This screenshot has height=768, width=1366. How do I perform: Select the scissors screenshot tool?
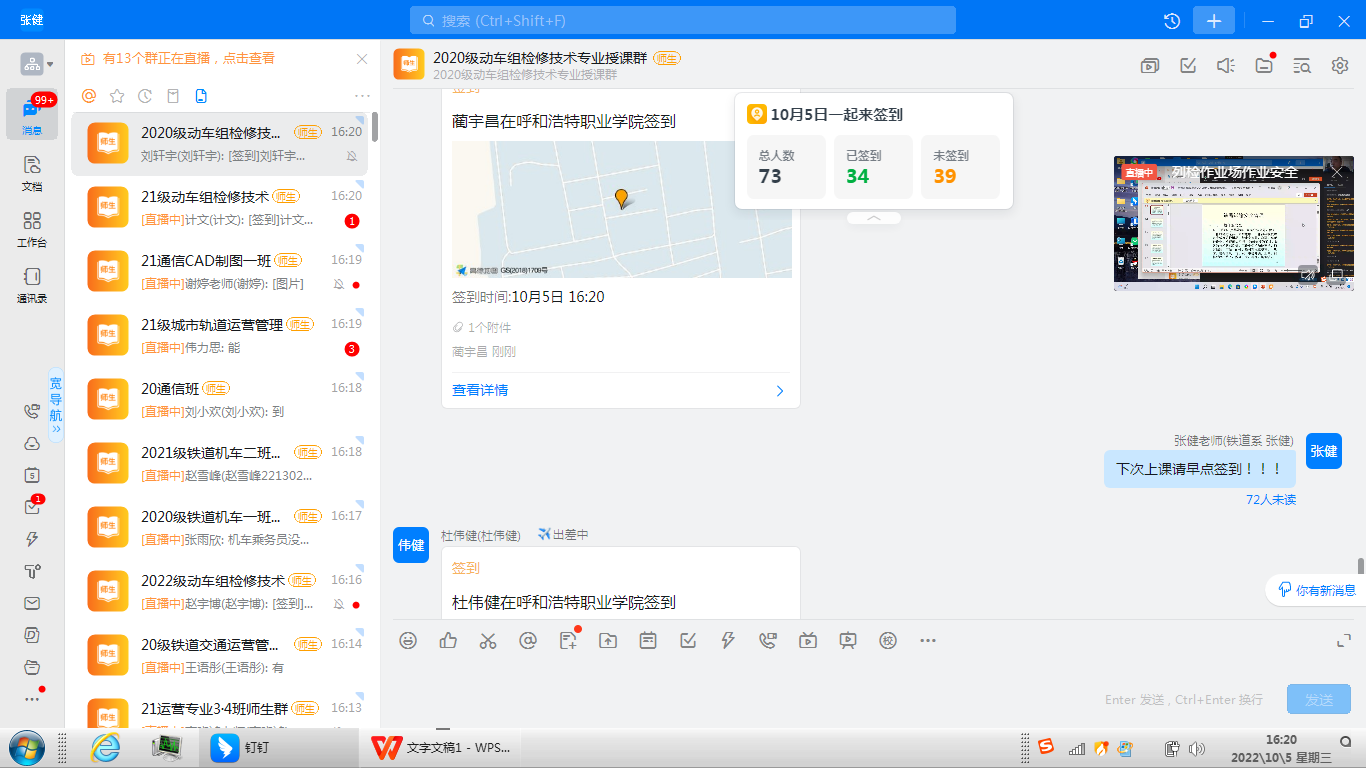click(488, 640)
